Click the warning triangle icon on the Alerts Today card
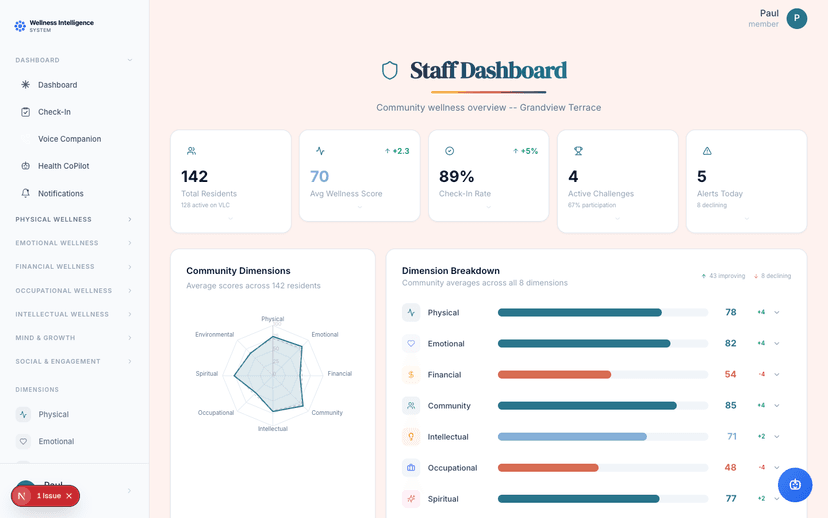This screenshot has width=828, height=518. [x=707, y=151]
